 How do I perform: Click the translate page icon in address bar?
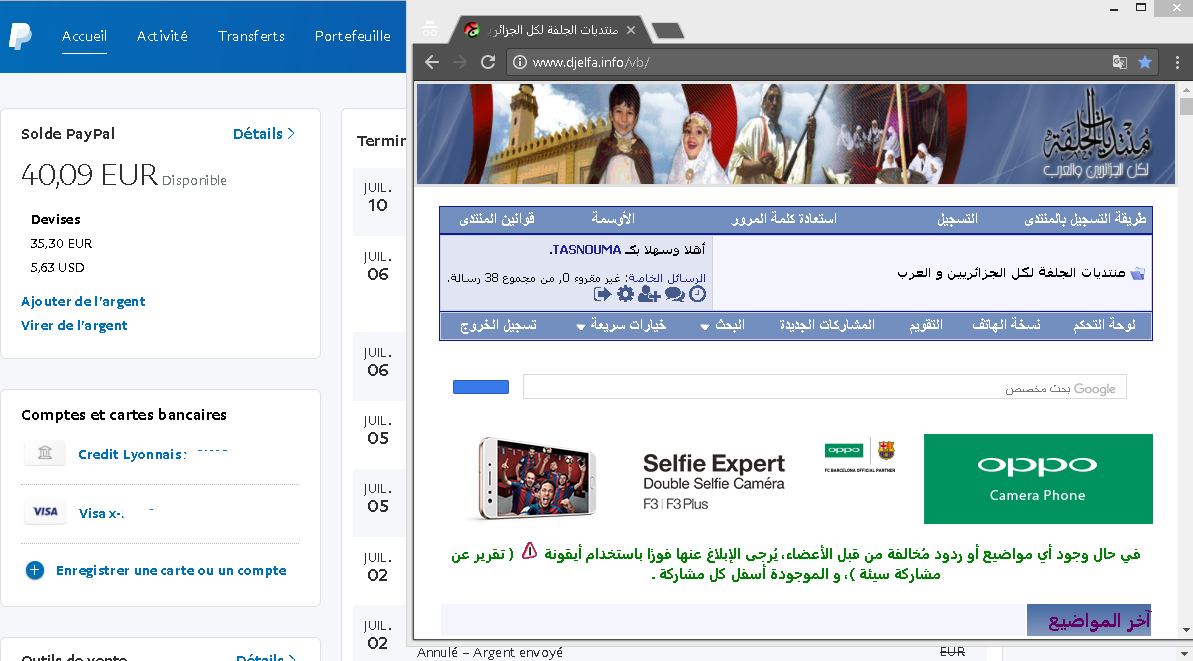click(1119, 62)
